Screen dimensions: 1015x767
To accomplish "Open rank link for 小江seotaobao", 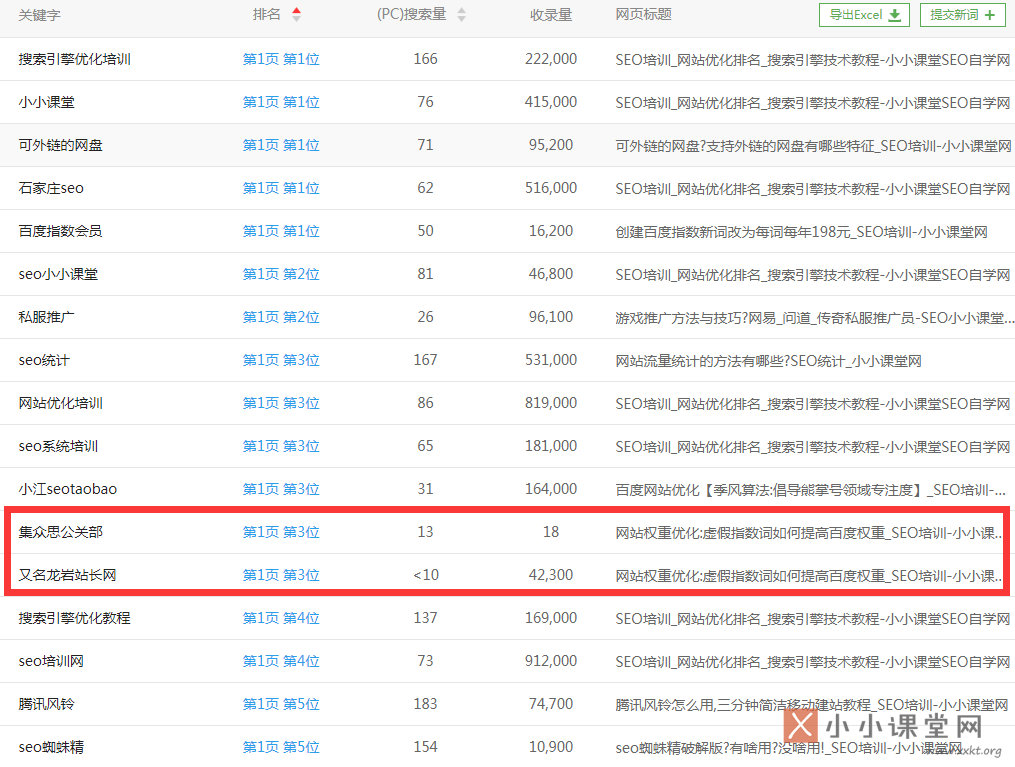I will point(281,489).
